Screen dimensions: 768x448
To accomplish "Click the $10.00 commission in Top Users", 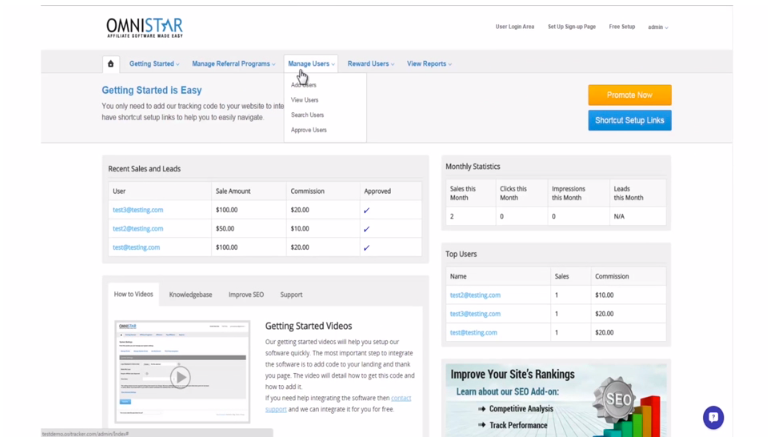I will [x=604, y=295].
